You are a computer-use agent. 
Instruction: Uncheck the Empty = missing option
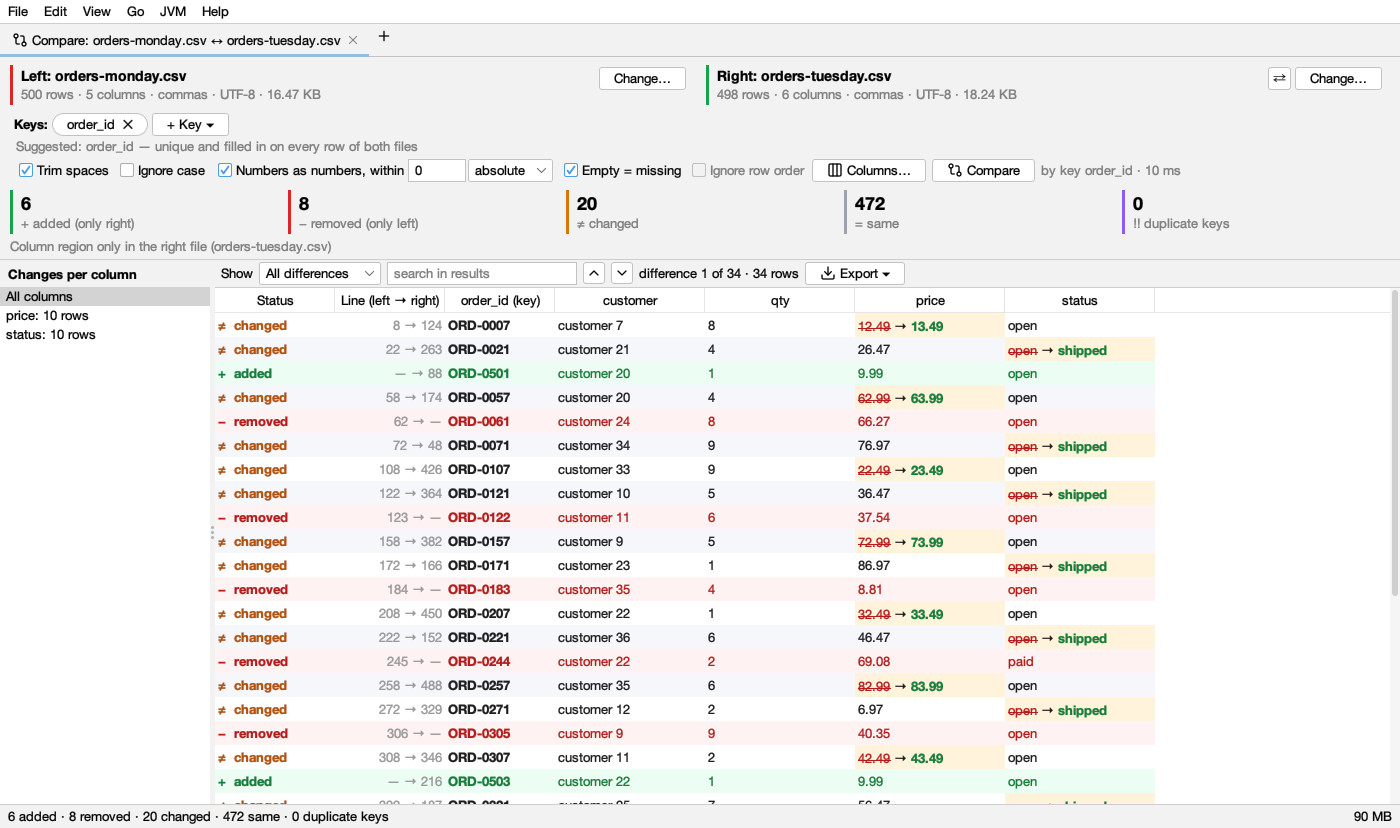(571, 170)
